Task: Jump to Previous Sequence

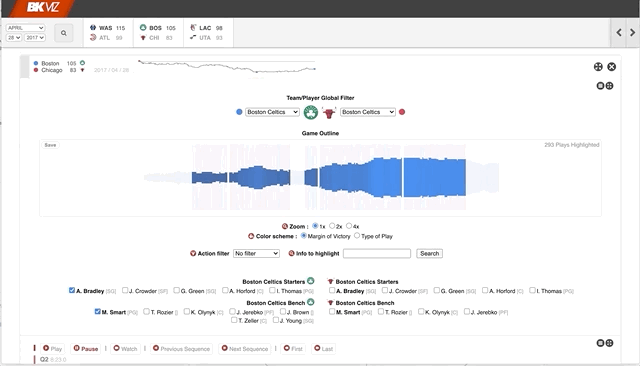Action: [181, 348]
